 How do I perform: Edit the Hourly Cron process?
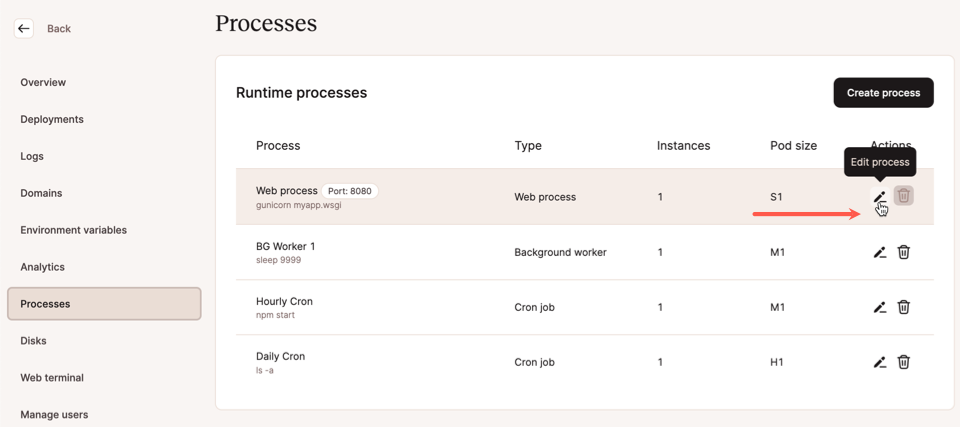pos(879,307)
